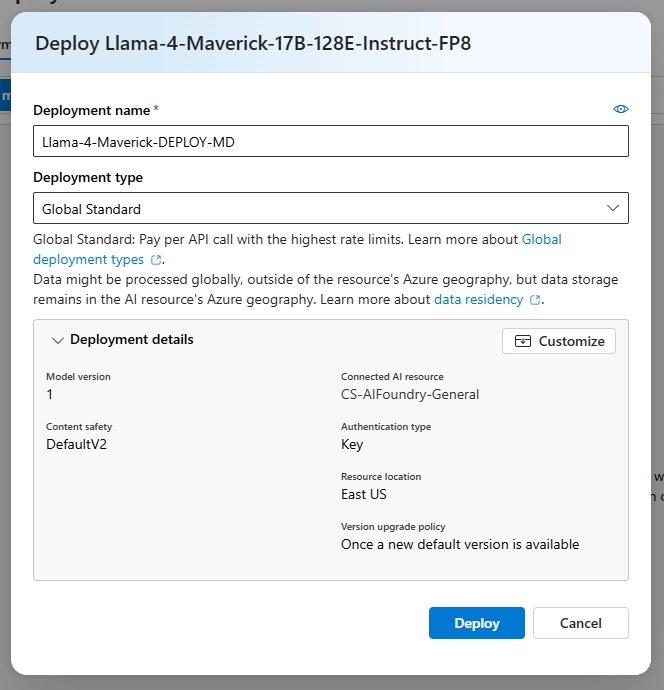This screenshot has width=664, height=690.
Task: Click the DefaultV2 content safety value
Action: [77, 444]
